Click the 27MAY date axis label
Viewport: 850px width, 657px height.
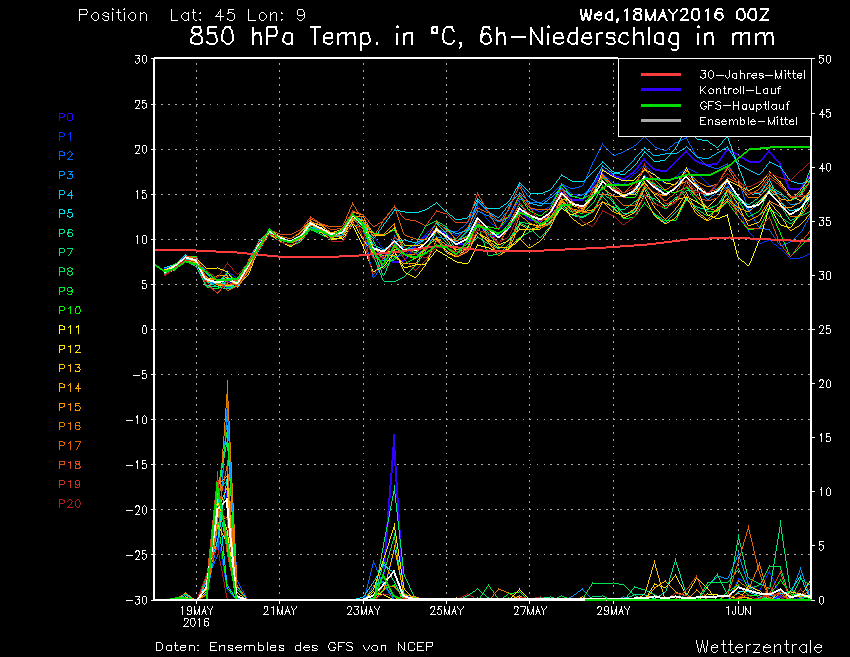[x=530, y=611]
